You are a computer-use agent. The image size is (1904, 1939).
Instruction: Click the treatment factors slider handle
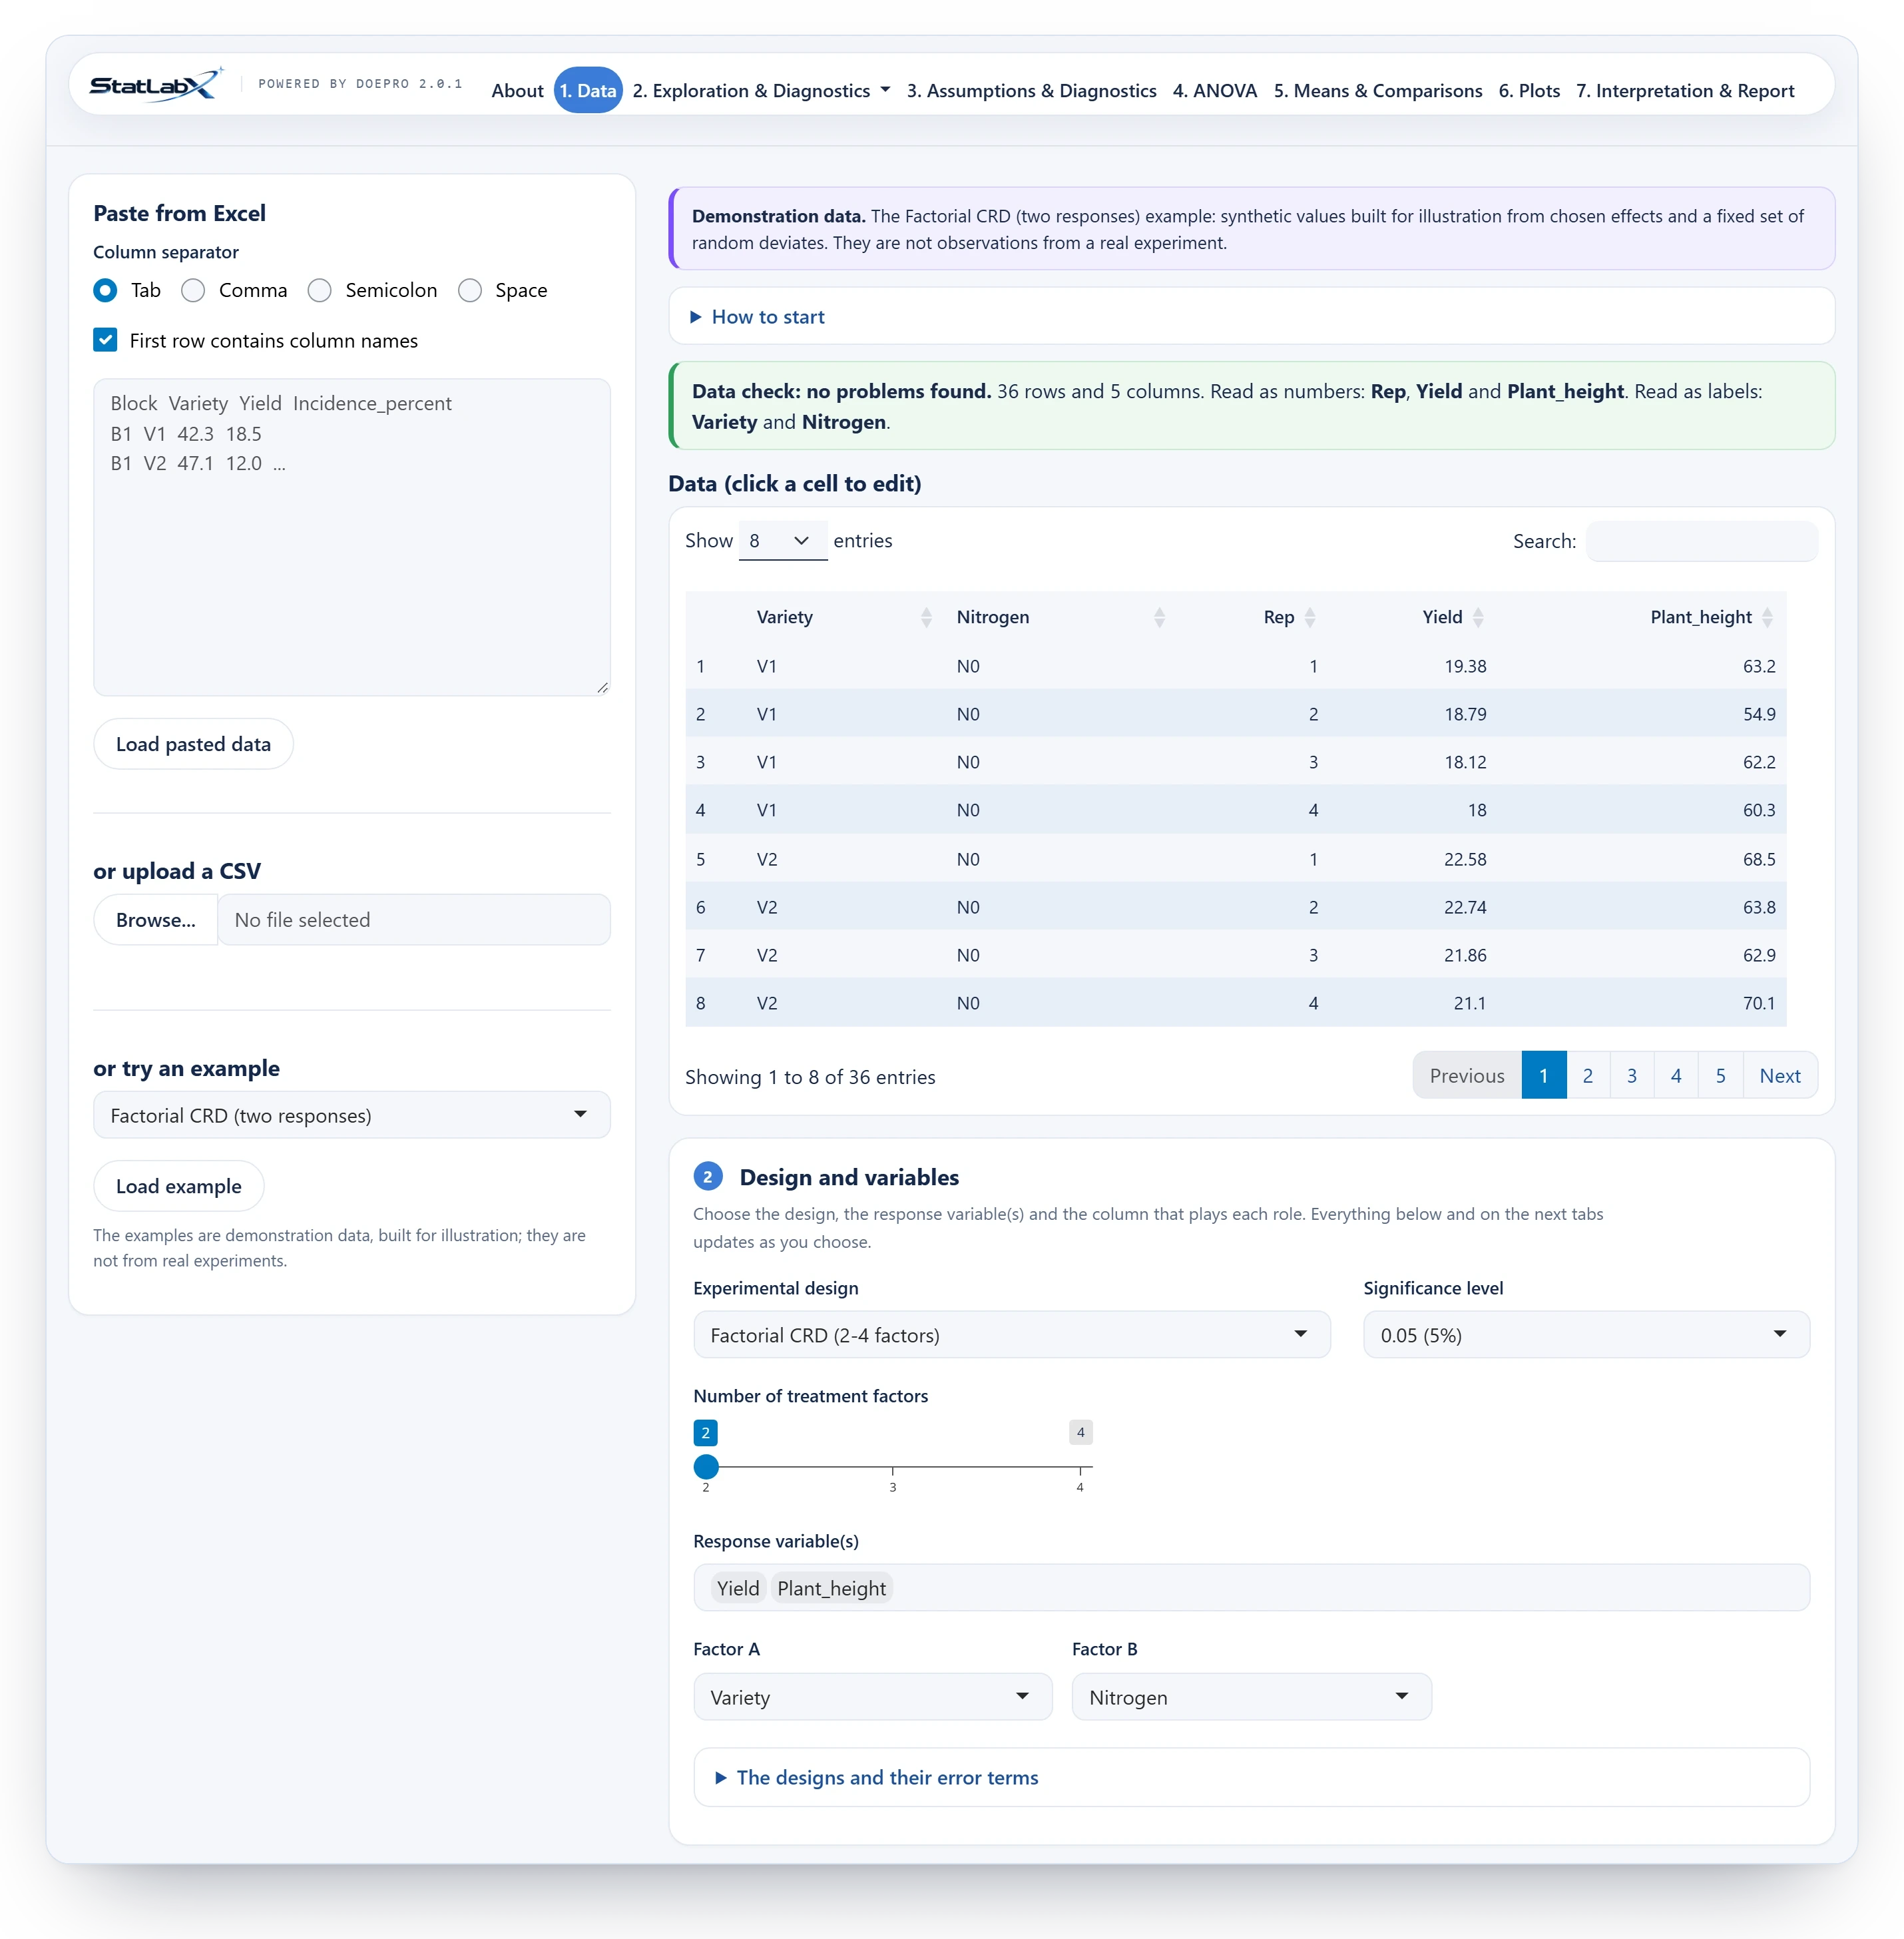click(x=706, y=1467)
